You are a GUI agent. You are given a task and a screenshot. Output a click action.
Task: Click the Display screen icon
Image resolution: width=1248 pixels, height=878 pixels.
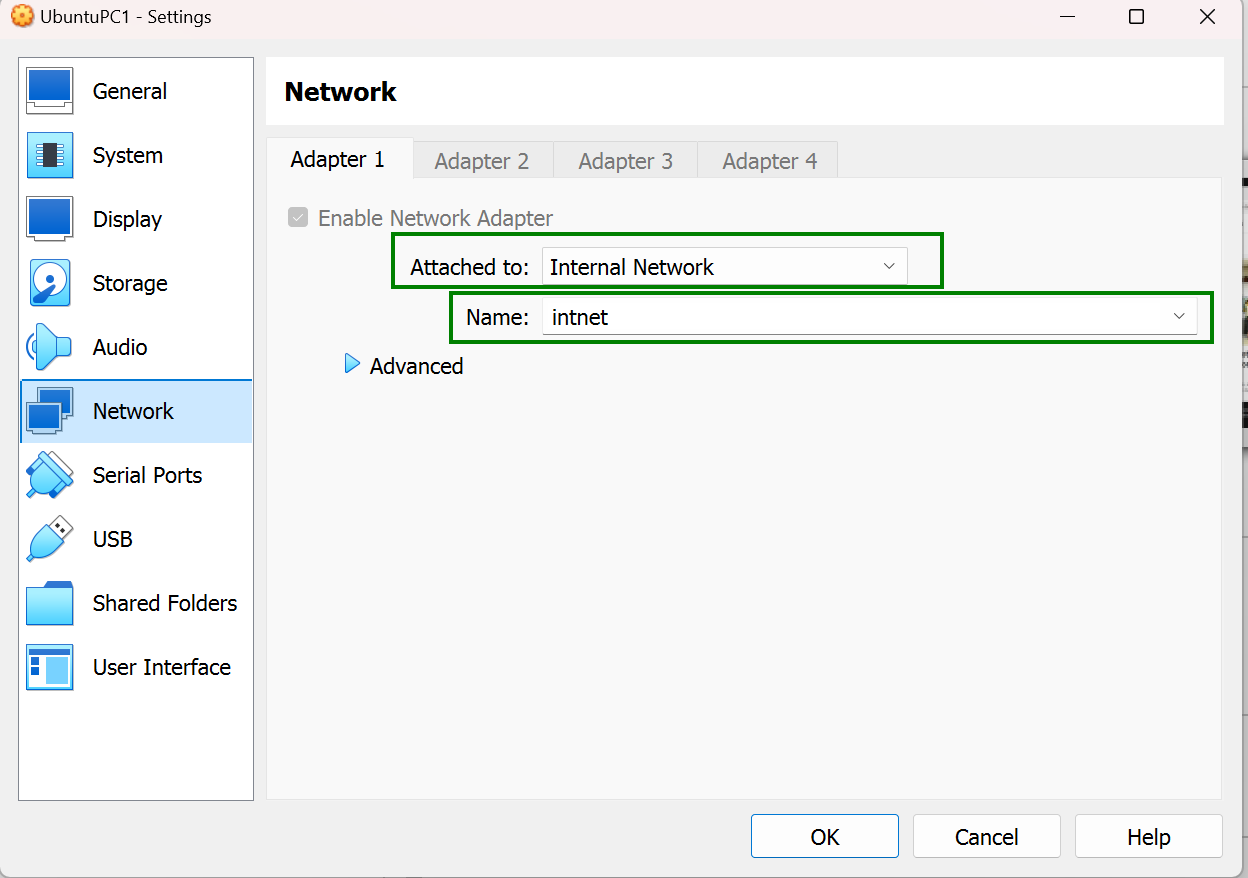click(x=50, y=219)
